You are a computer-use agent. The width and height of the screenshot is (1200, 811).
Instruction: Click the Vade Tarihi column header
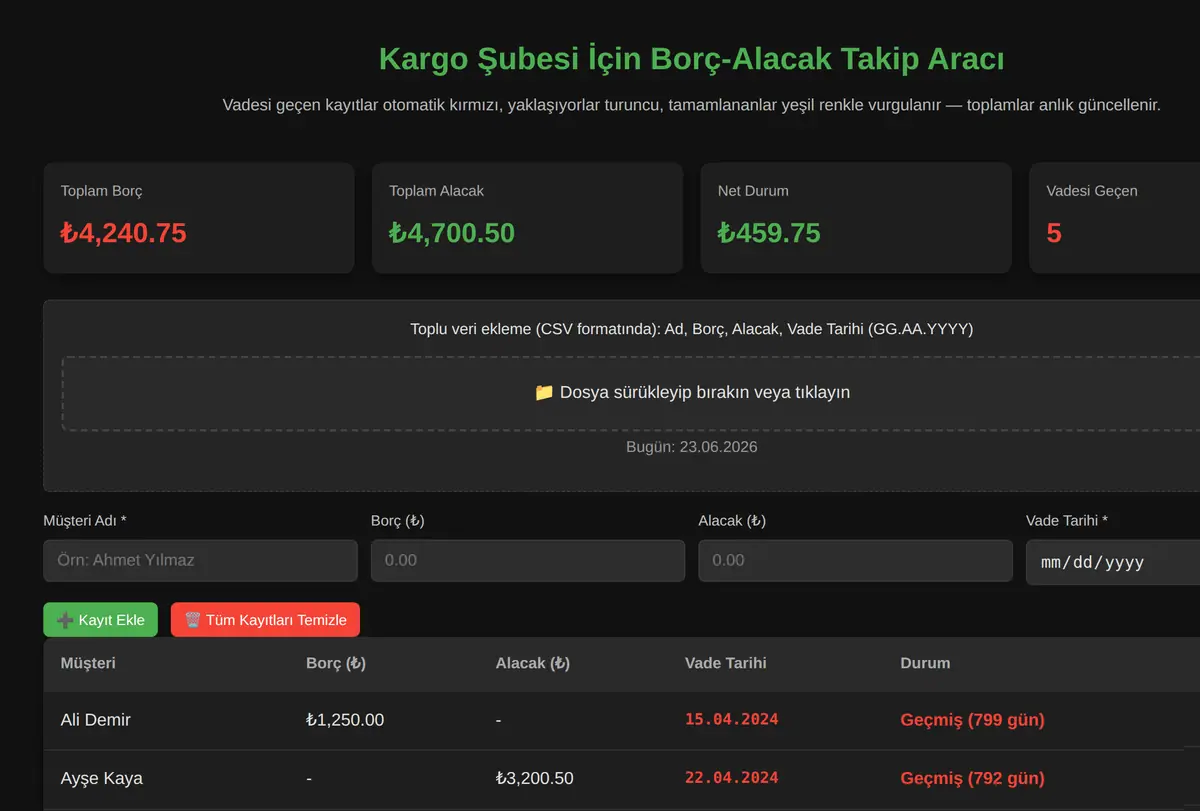(x=726, y=663)
